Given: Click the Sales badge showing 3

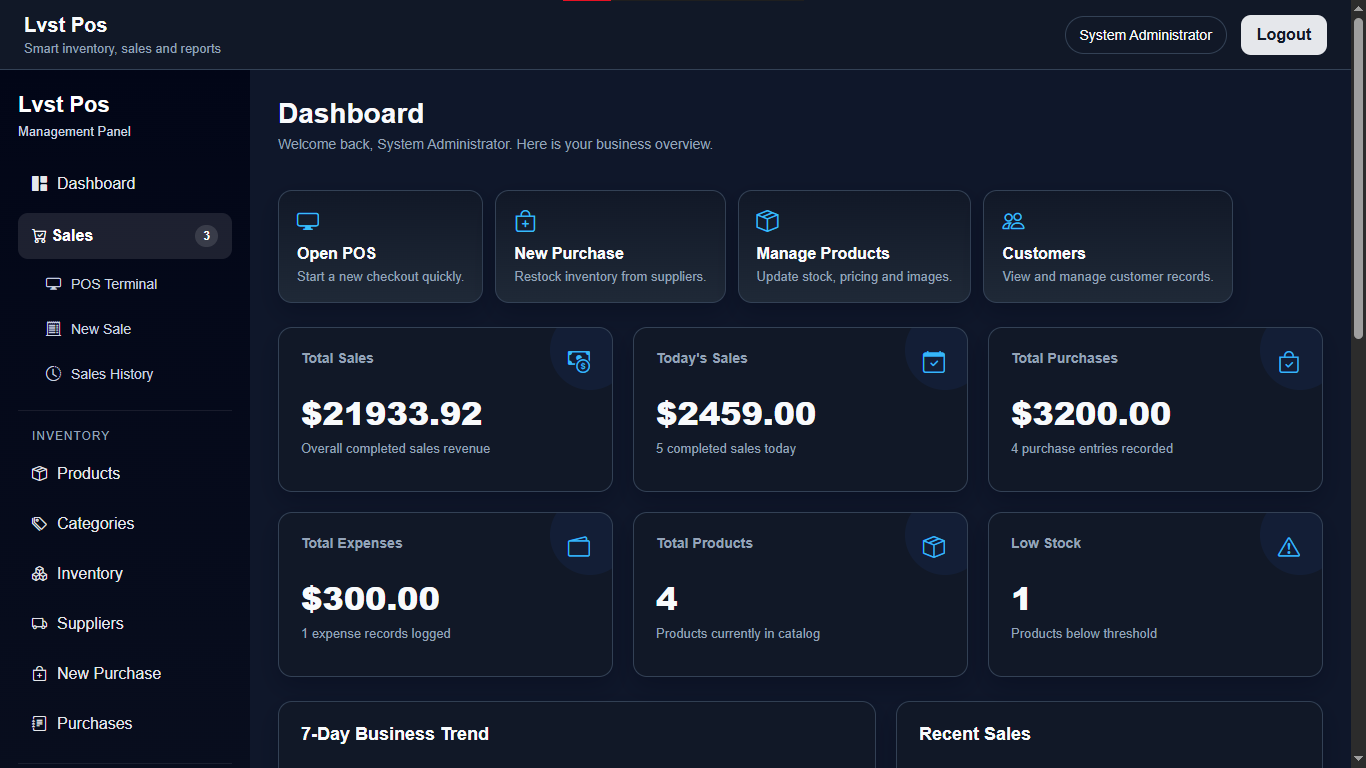Looking at the screenshot, I should coord(206,236).
